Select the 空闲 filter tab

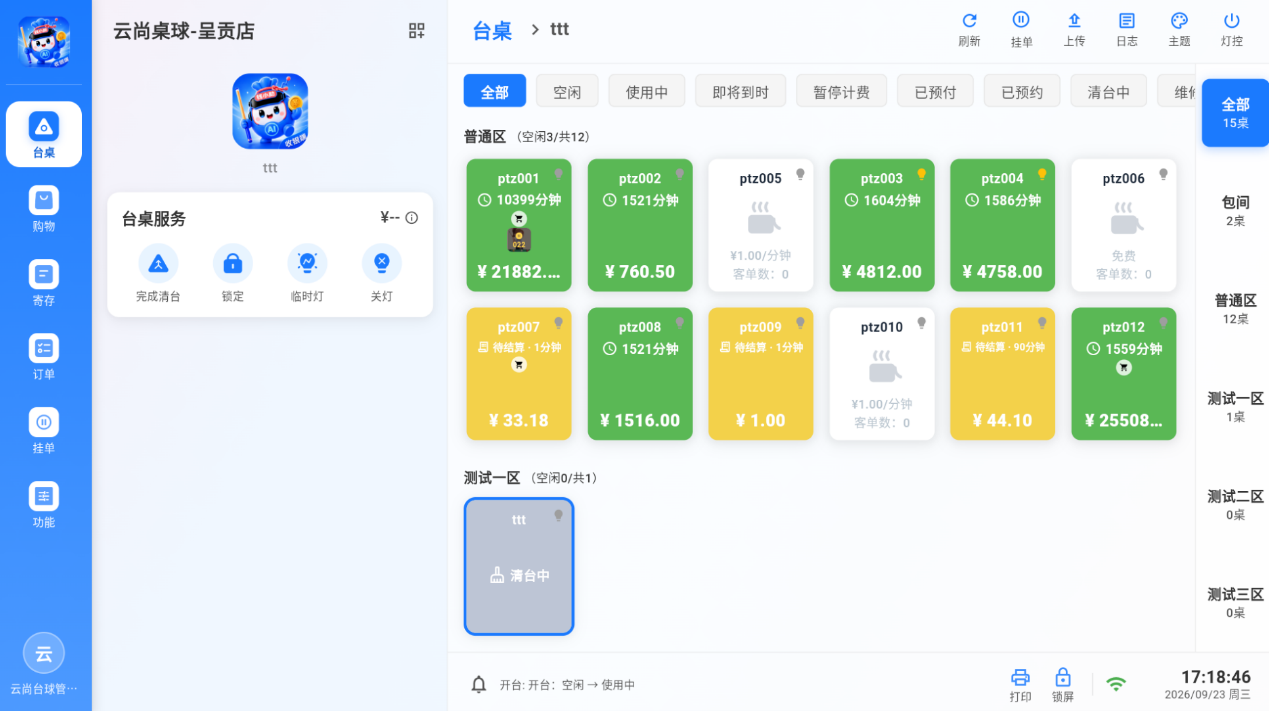pyautogui.click(x=567, y=91)
